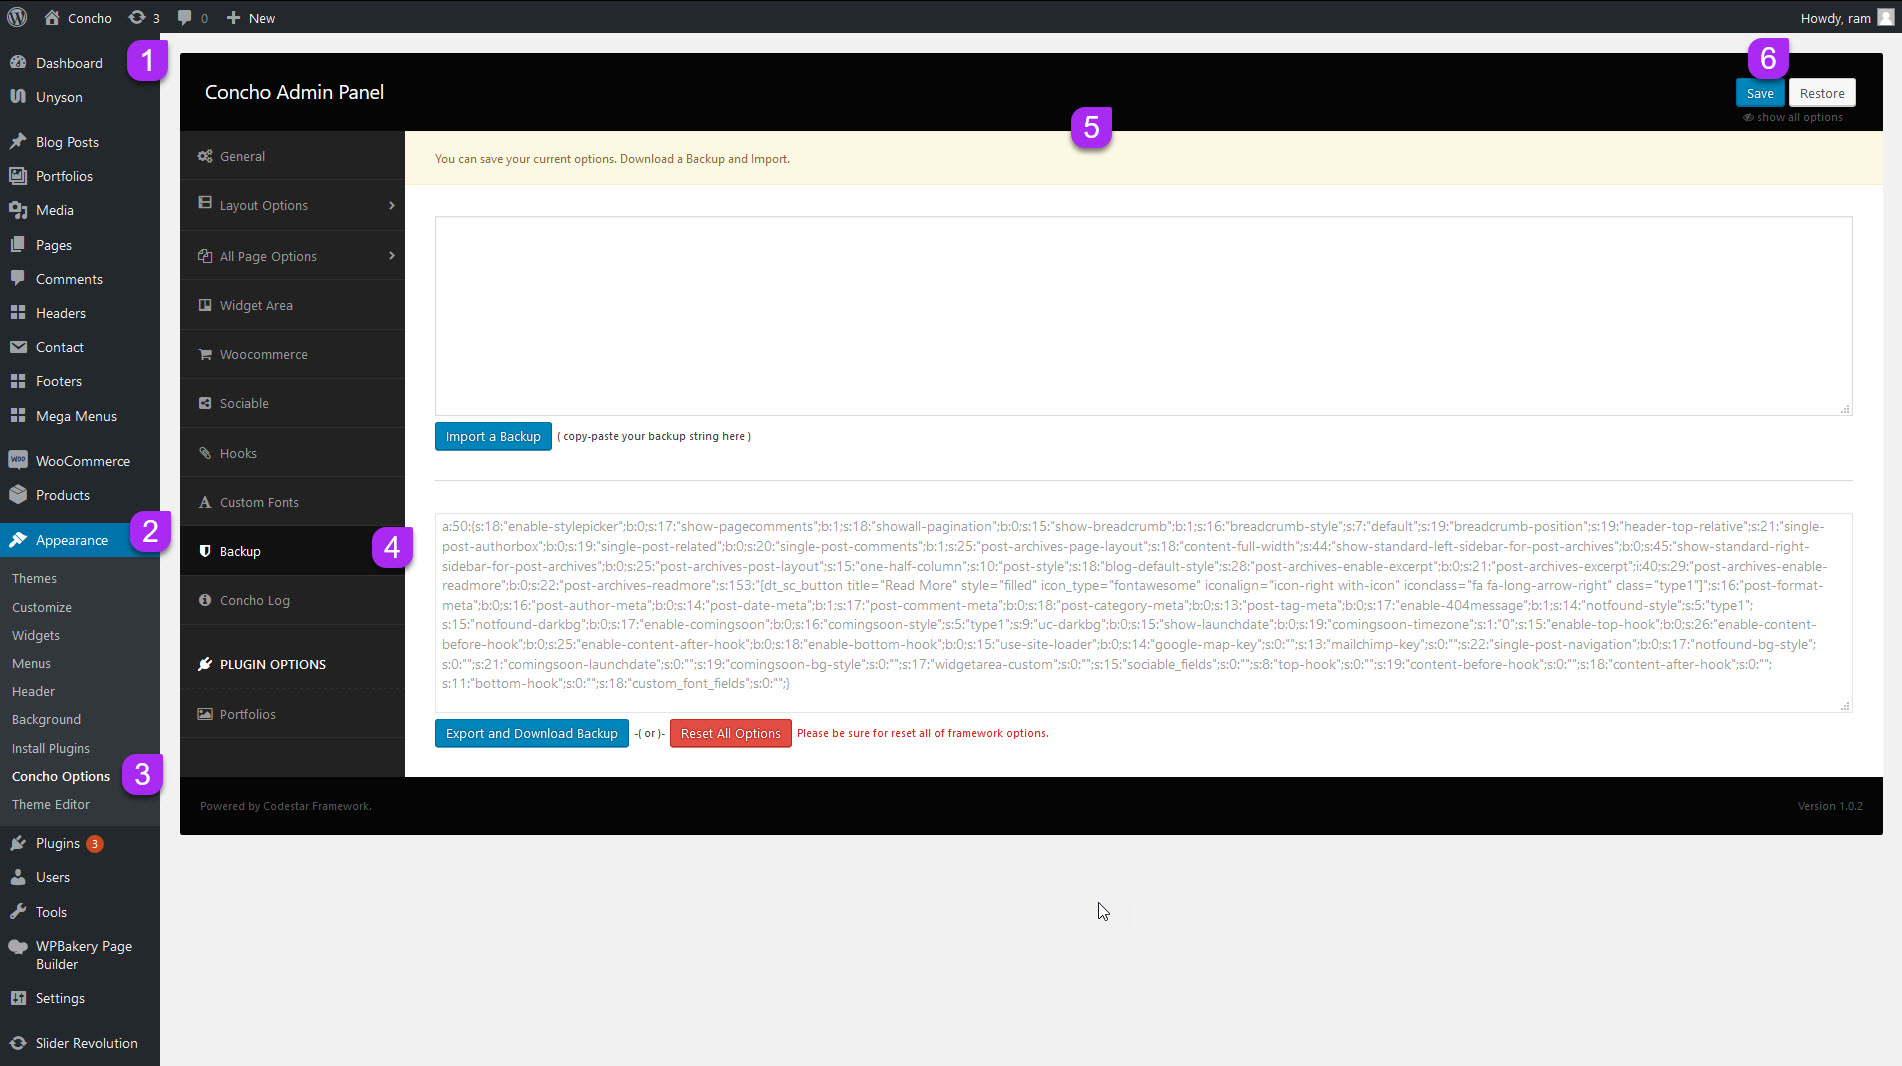
Task: Click the Plugins plug icon
Action: pyautogui.click(x=18, y=843)
